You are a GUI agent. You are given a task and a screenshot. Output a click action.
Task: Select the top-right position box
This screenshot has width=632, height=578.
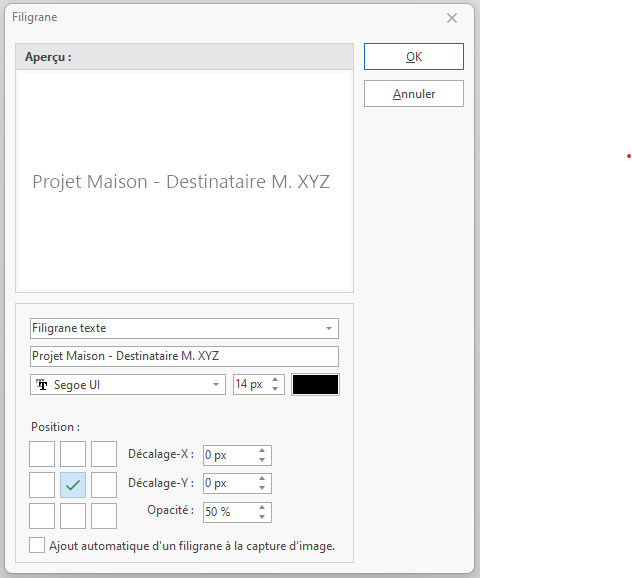[104, 454]
